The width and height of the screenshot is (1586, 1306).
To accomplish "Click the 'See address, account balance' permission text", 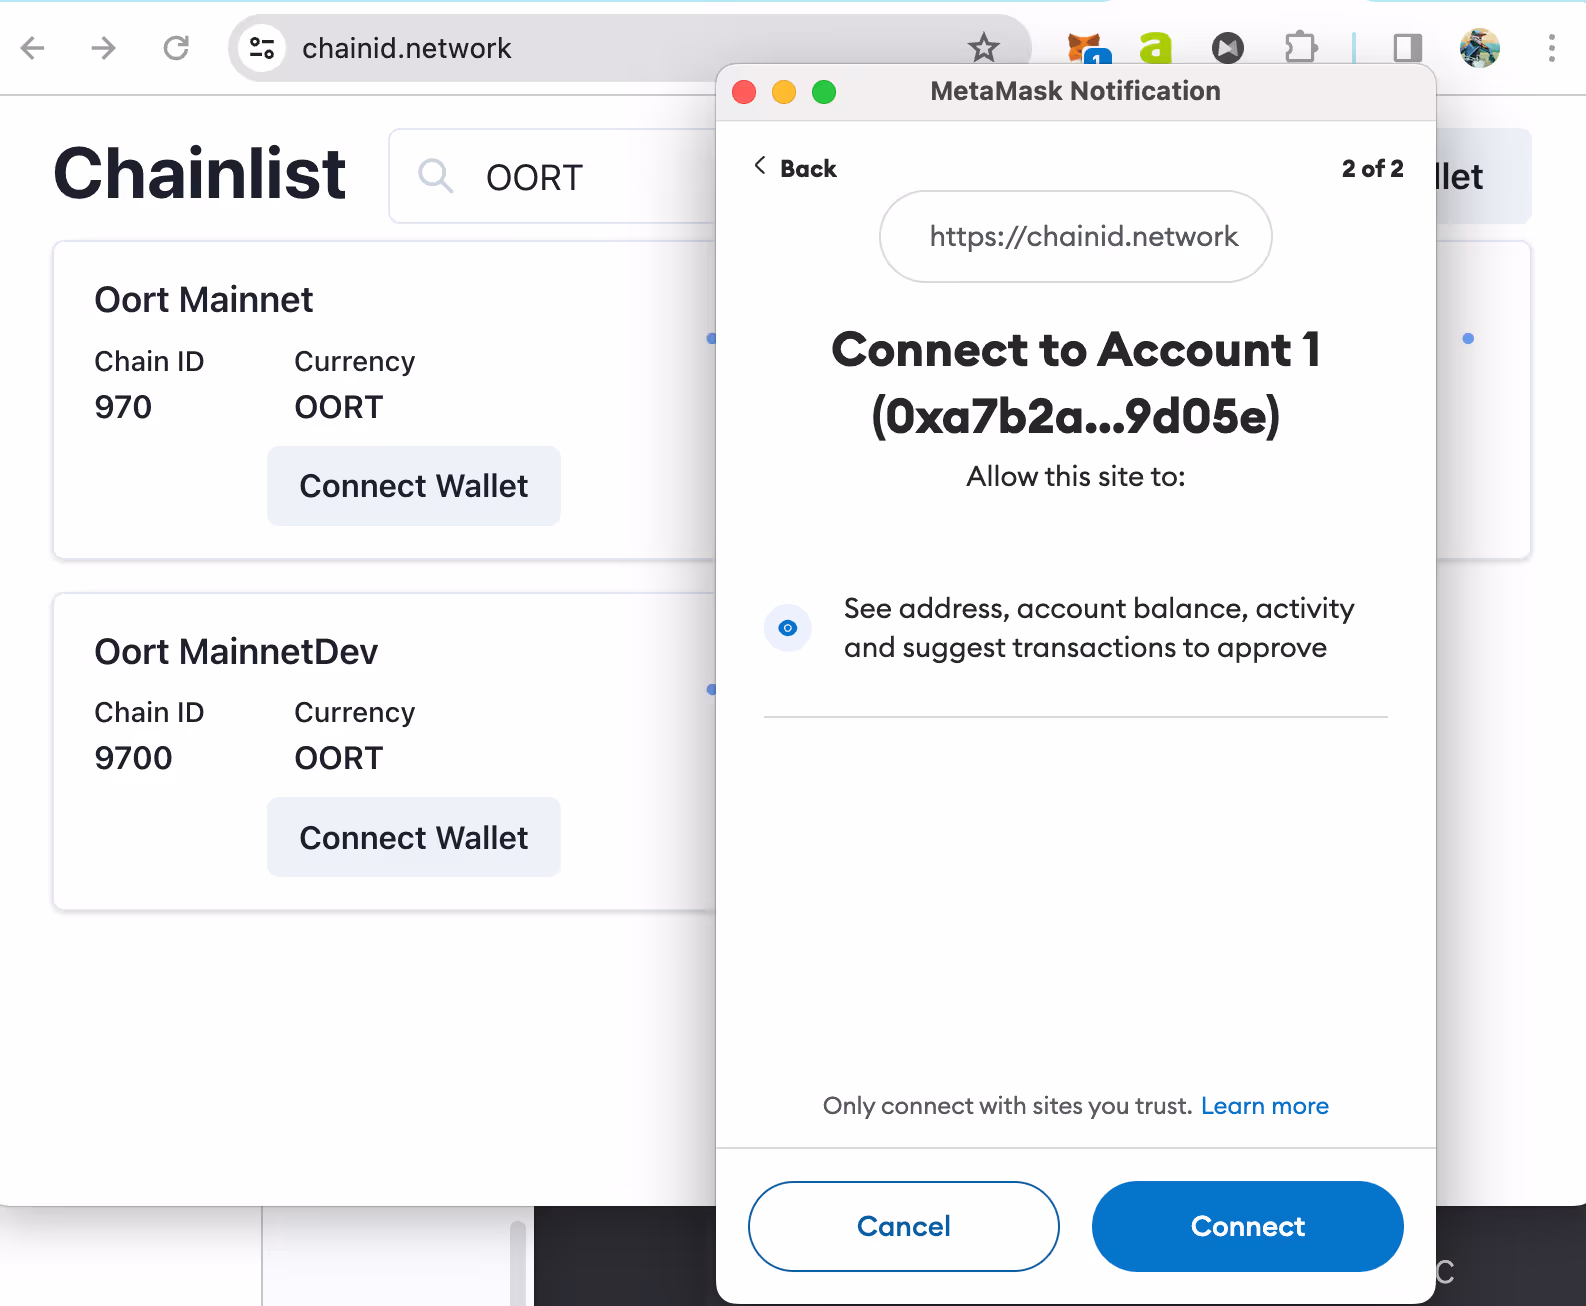I will coord(1099,628).
